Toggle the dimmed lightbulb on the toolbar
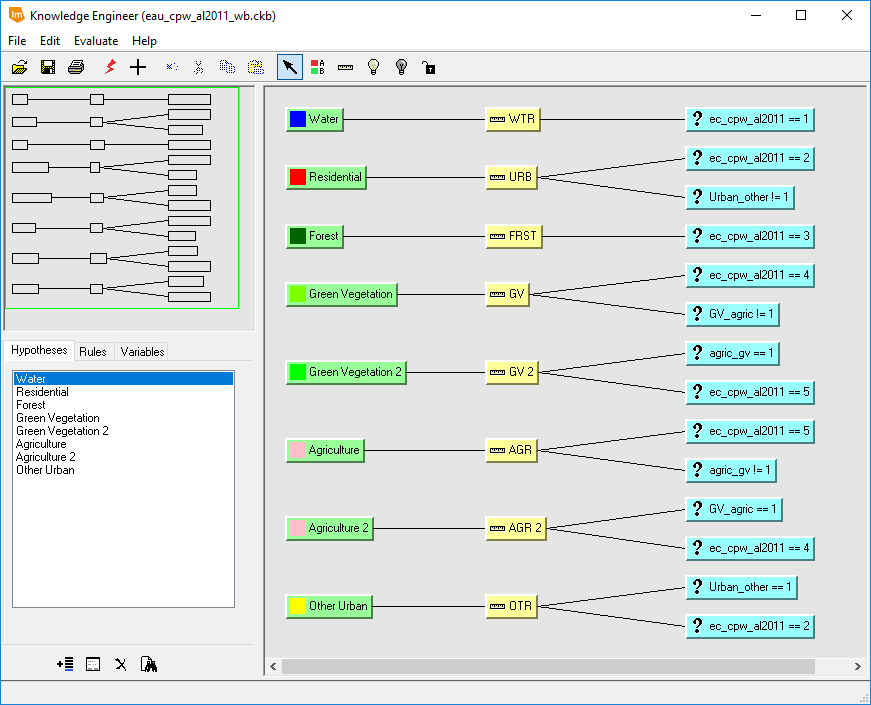The image size is (871, 705). pyautogui.click(x=400, y=67)
